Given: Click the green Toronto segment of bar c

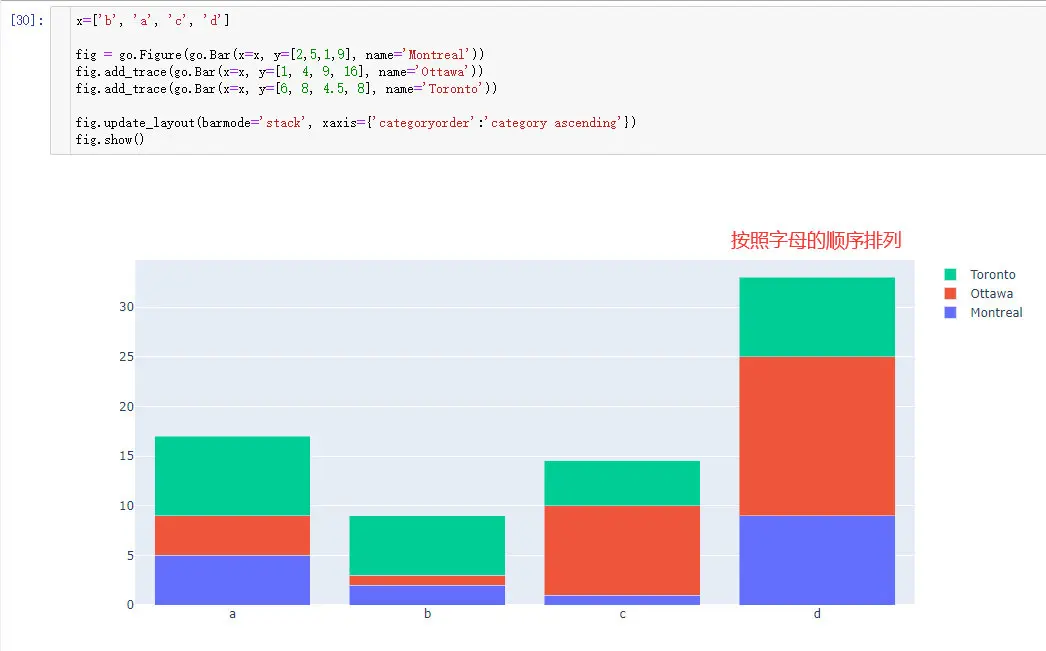Looking at the screenshot, I should pos(622,483).
